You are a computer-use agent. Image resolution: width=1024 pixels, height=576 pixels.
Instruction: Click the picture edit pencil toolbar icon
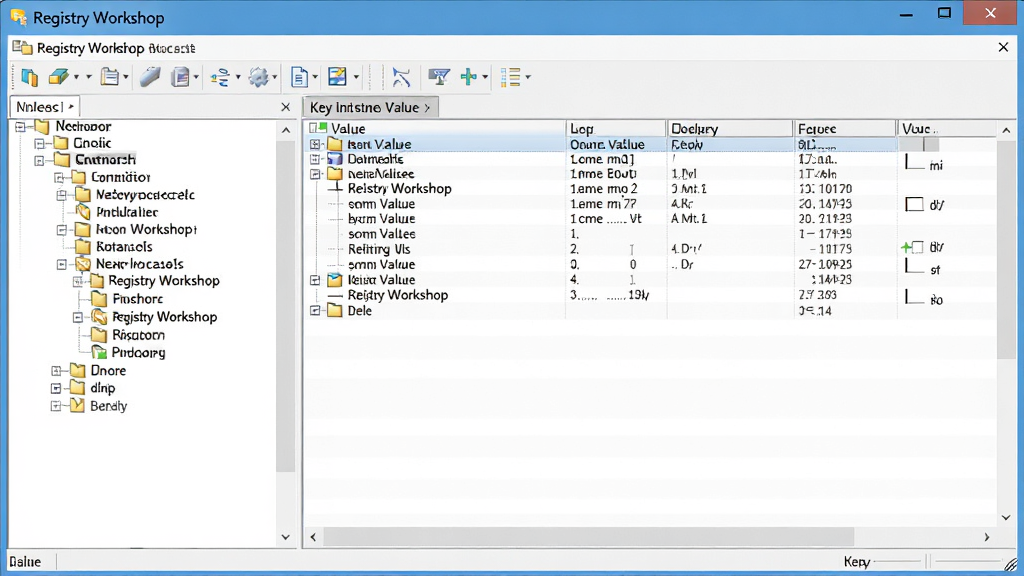338,77
